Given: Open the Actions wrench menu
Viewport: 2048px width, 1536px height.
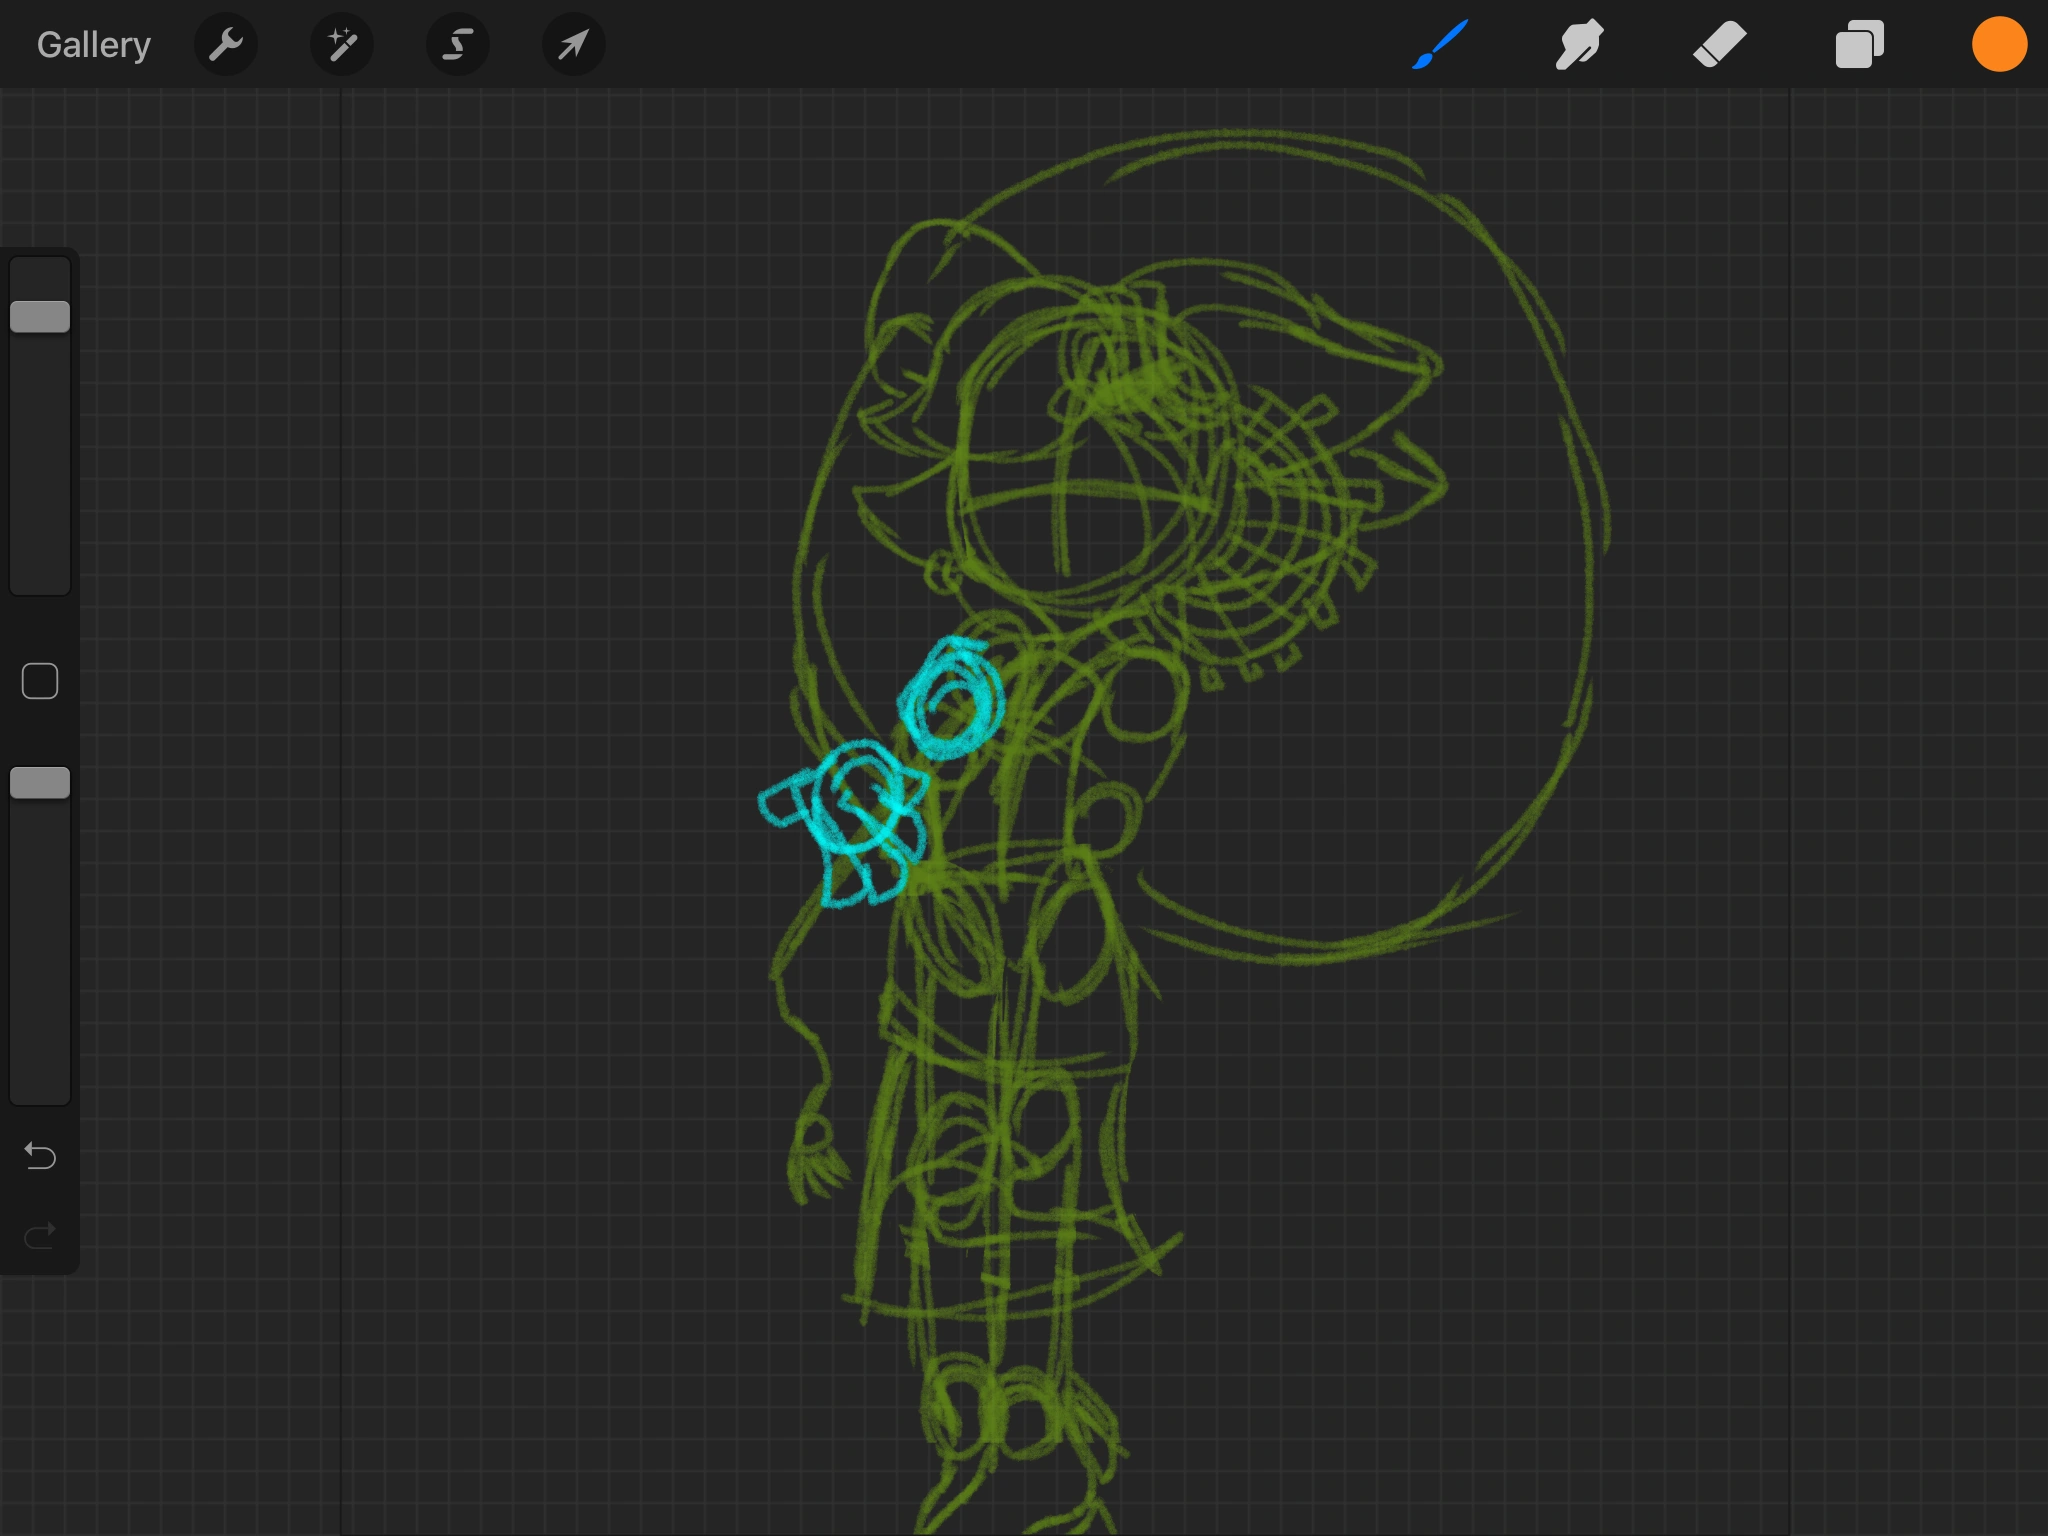Looking at the screenshot, I should click(x=226, y=45).
